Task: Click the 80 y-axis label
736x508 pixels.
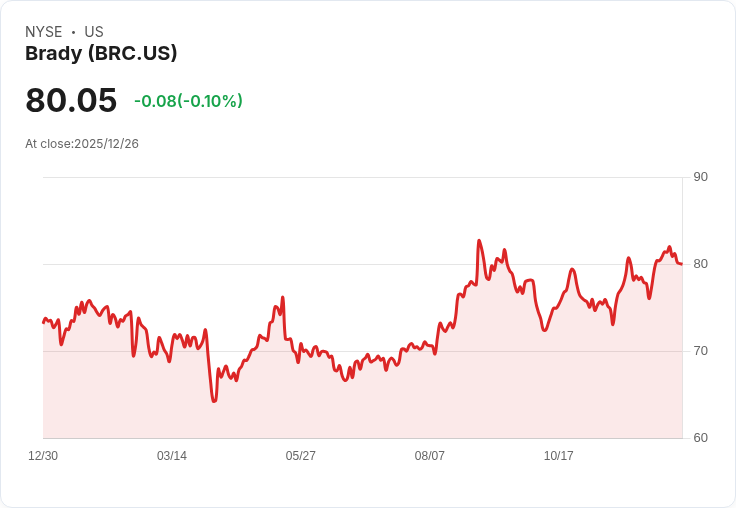Action: (x=700, y=264)
